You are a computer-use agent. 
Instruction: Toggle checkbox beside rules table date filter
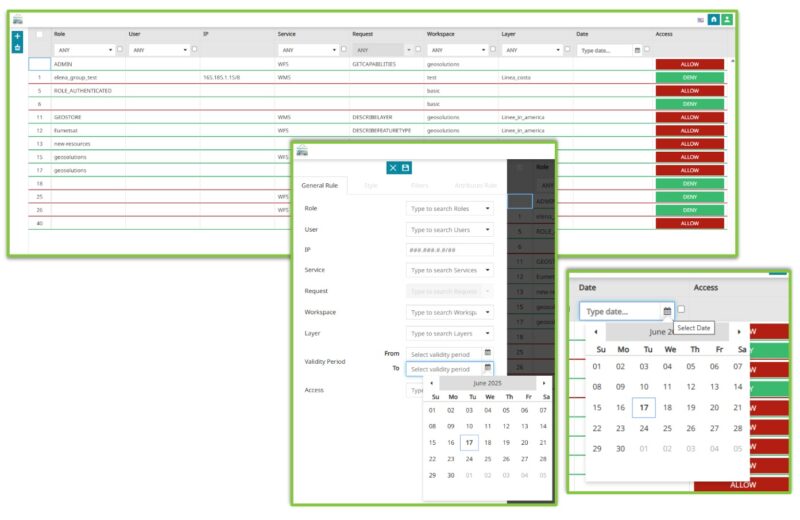click(x=647, y=49)
